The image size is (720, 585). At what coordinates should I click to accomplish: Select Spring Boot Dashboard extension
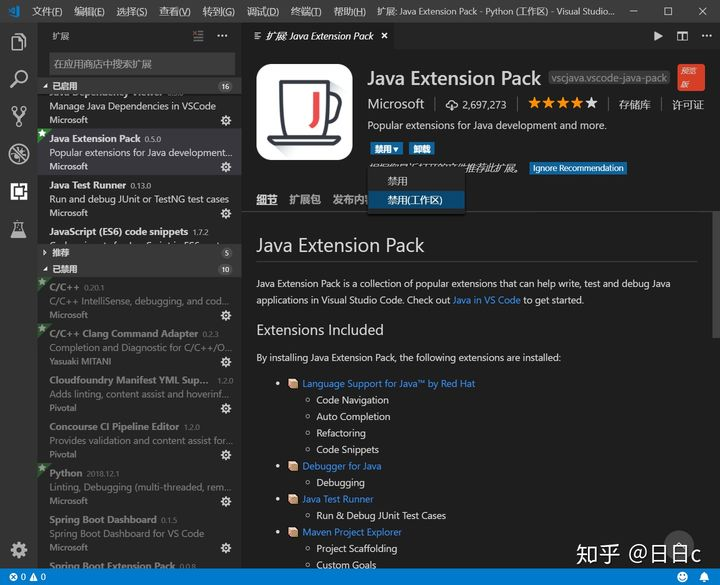[x=139, y=533]
